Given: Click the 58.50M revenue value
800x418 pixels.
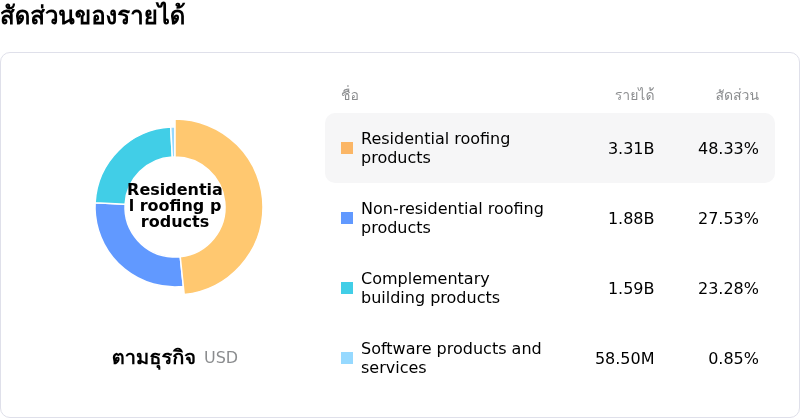Looking at the screenshot, I should (624, 358).
